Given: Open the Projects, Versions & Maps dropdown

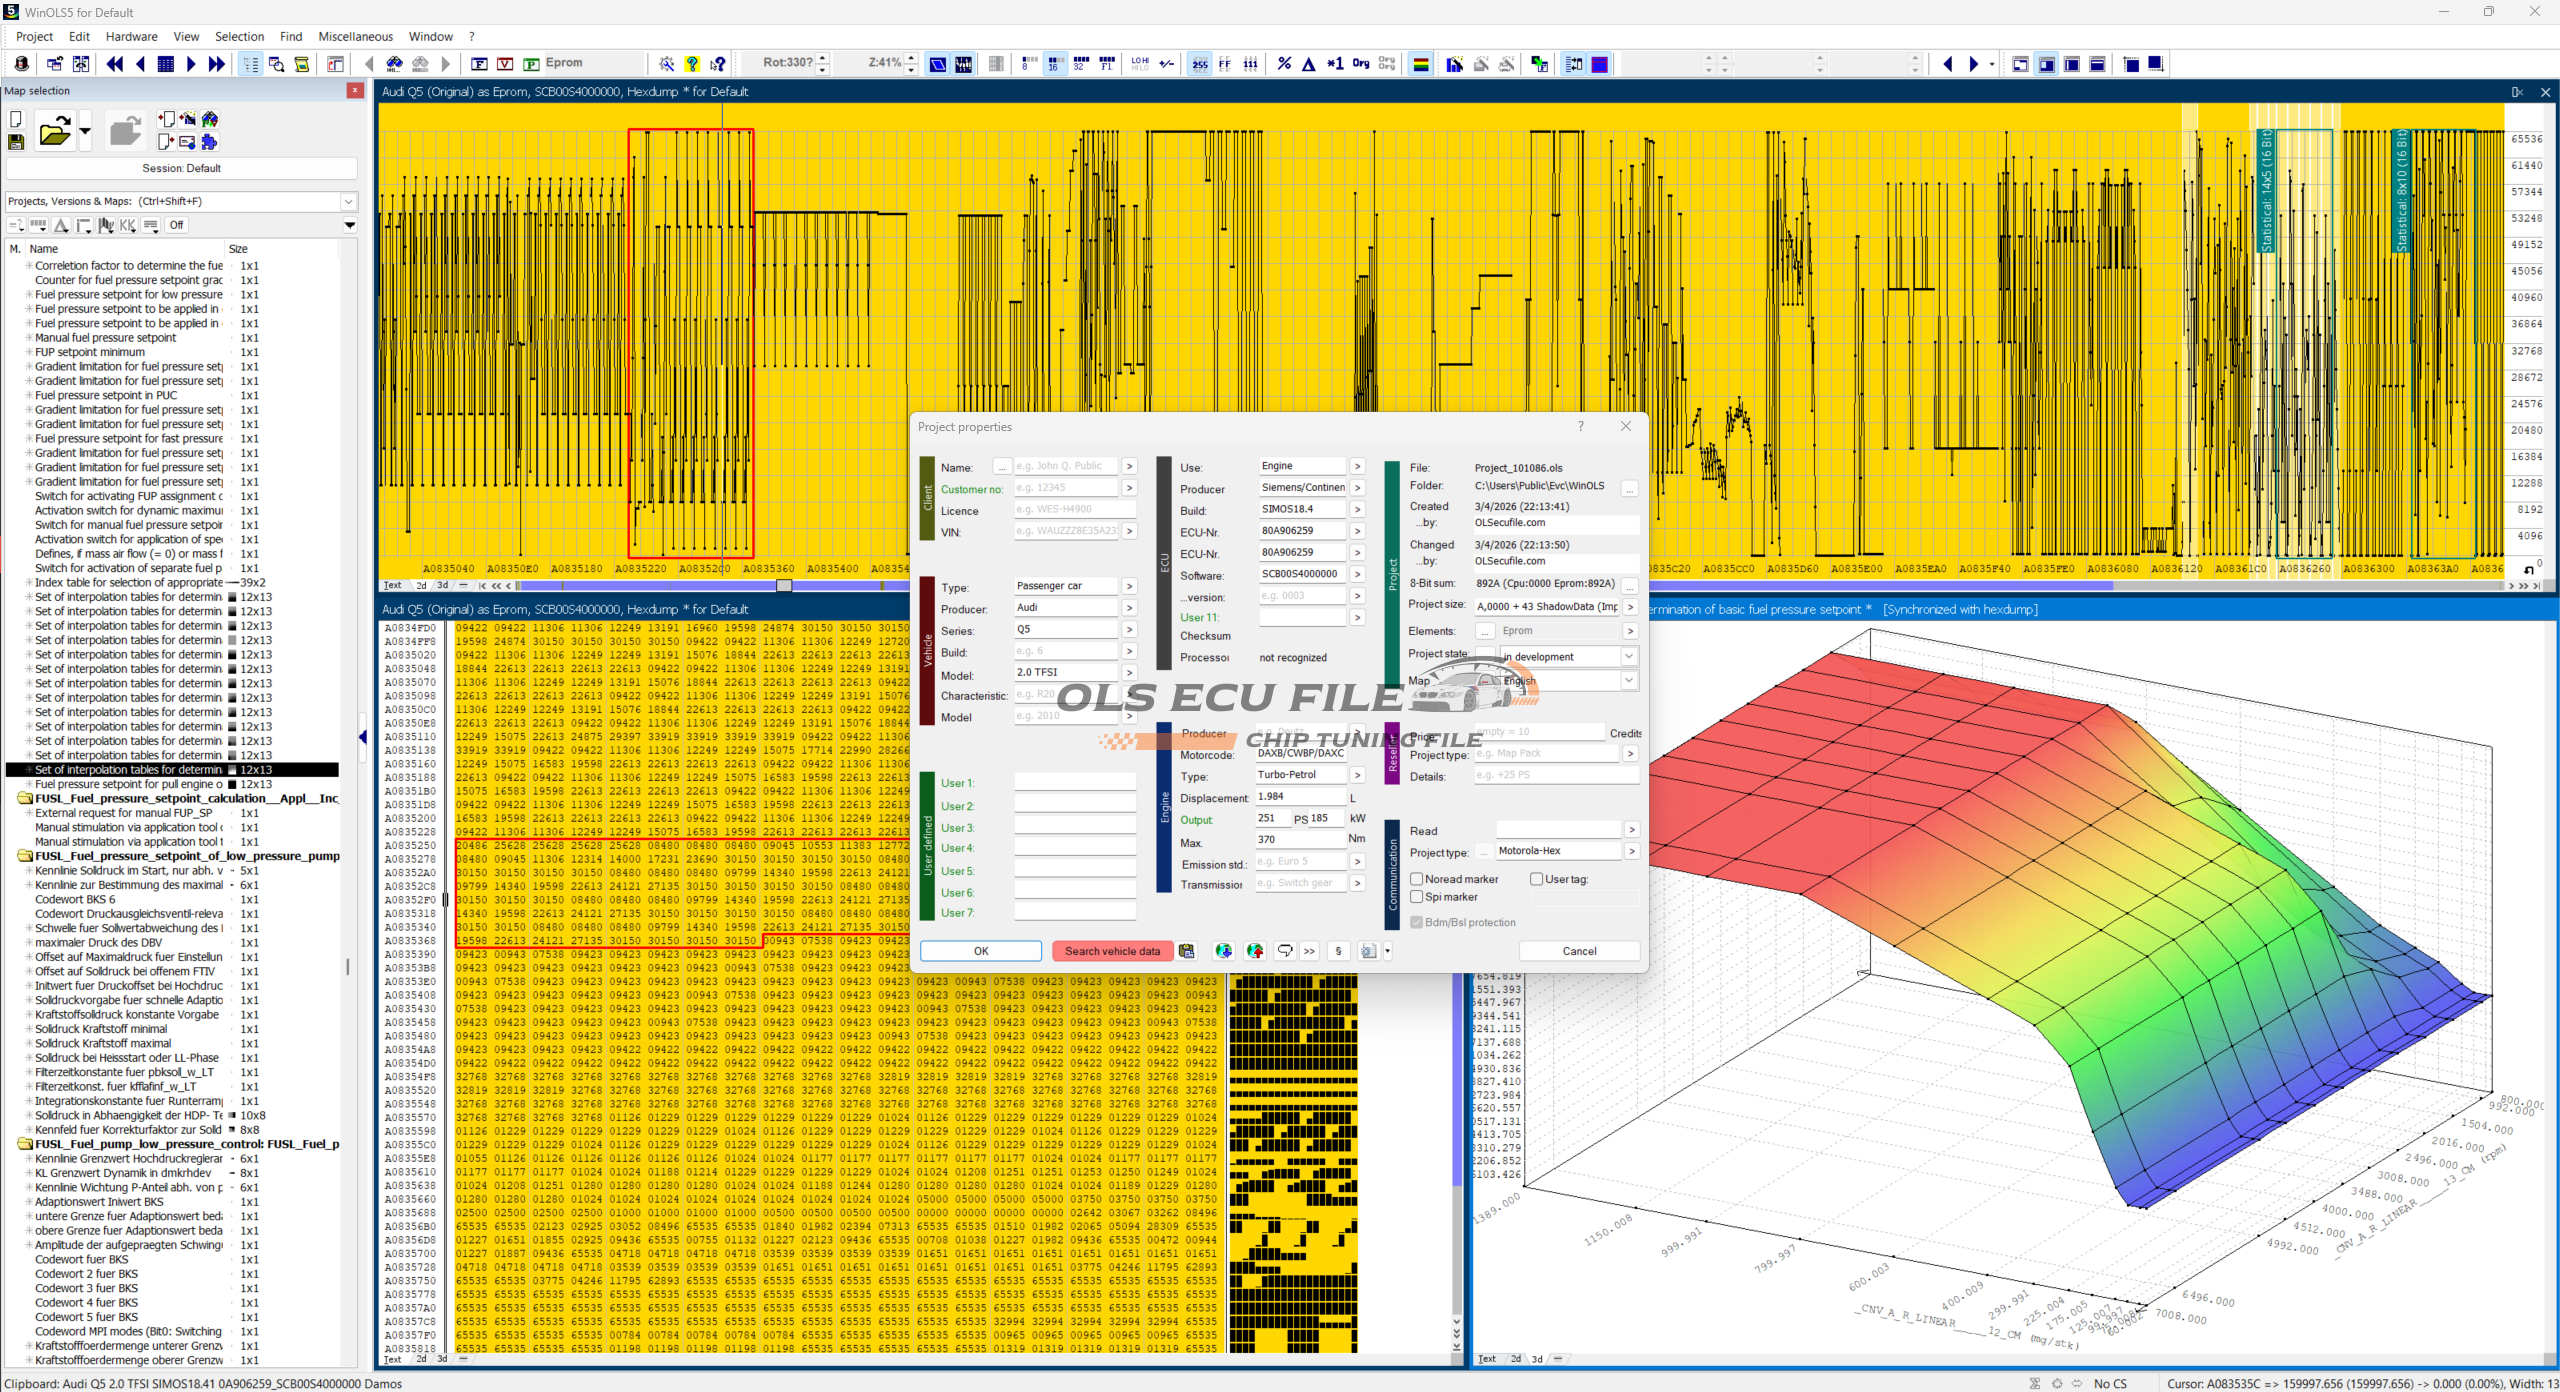Looking at the screenshot, I should tap(348, 201).
